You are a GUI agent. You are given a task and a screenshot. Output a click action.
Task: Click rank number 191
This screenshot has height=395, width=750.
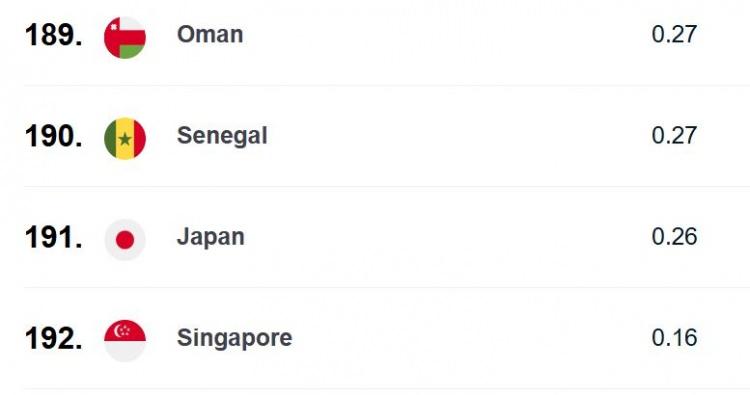[x=53, y=238]
